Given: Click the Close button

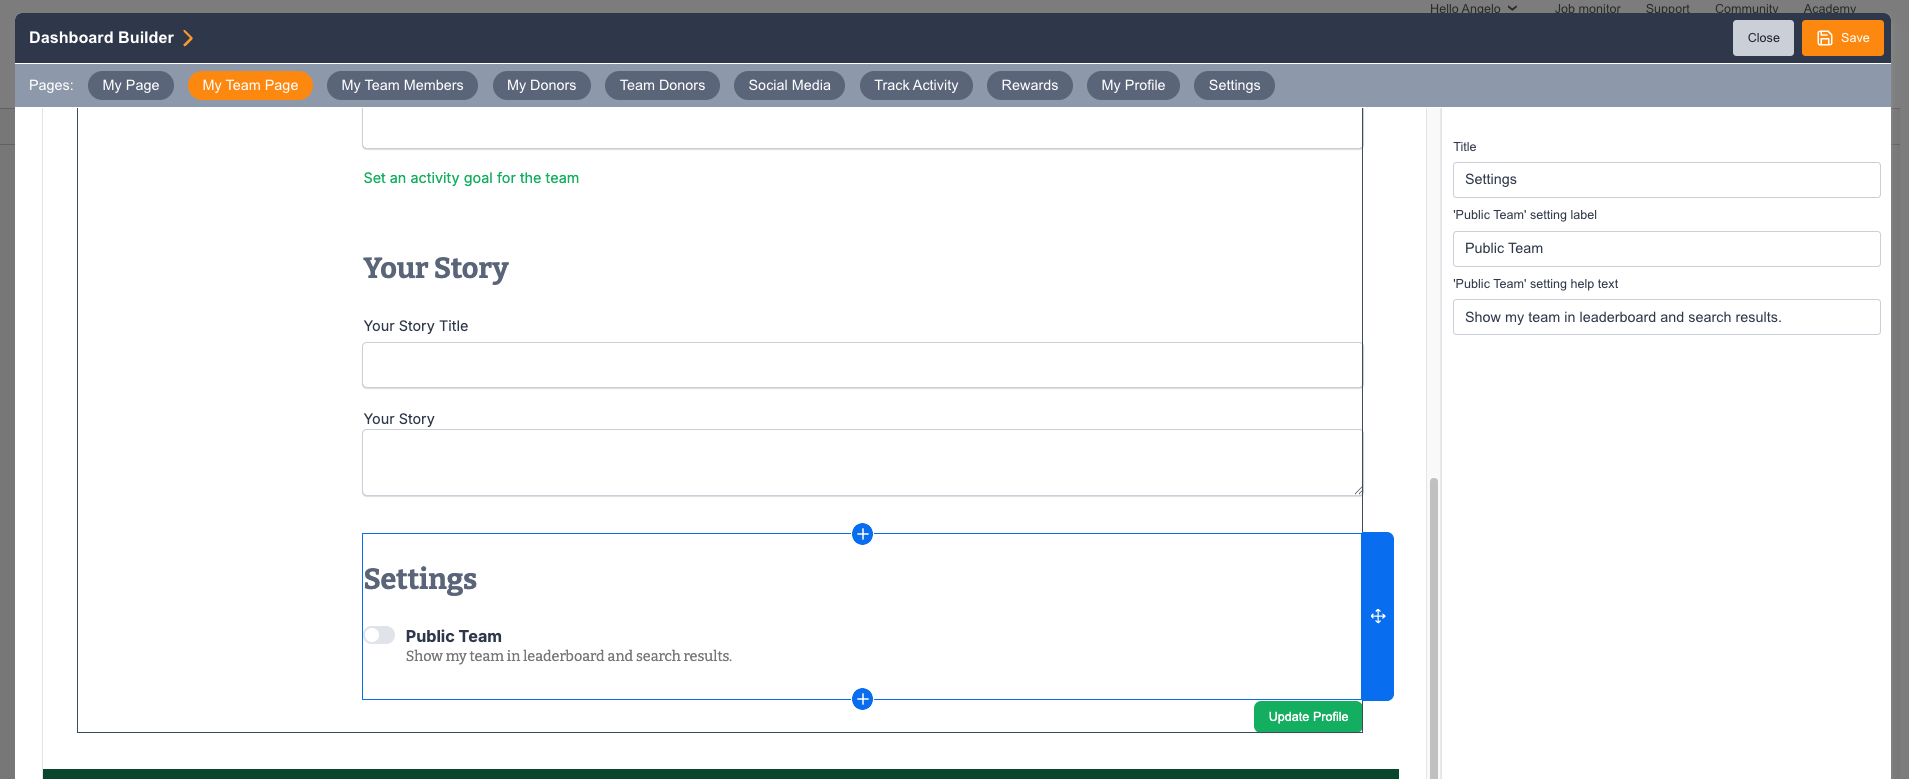Looking at the screenshot, I should click(1763, 38).
